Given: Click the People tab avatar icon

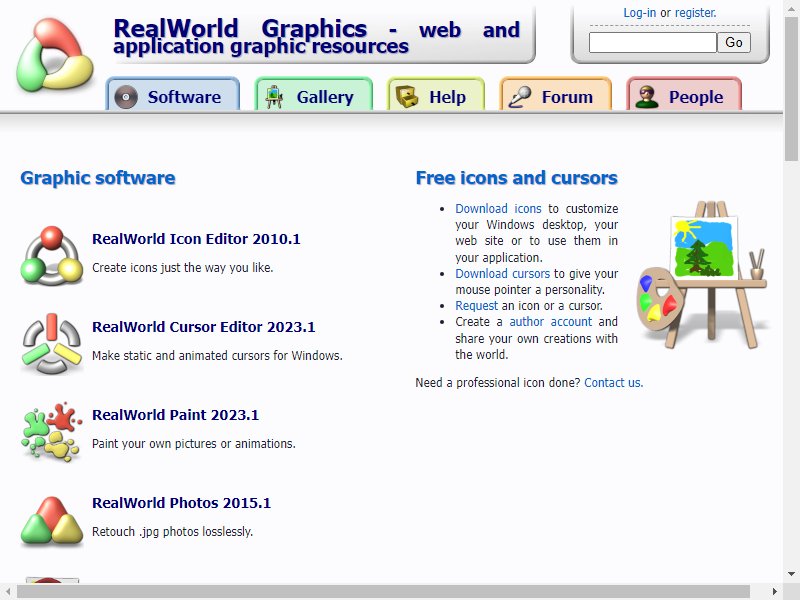Looking at the screenshot, I should coord(647,96).
